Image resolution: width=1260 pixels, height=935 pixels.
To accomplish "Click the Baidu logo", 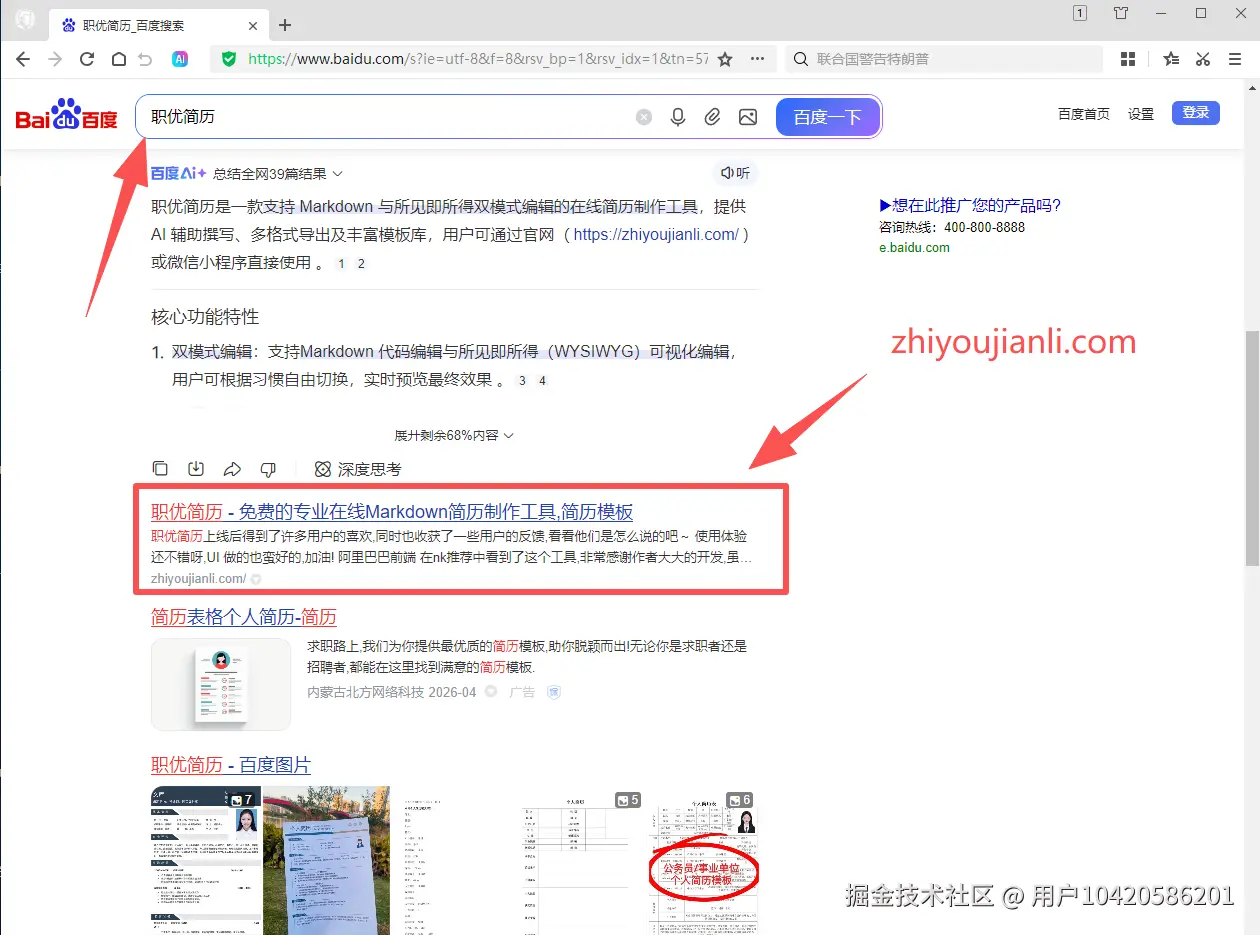I will point(66,115).
